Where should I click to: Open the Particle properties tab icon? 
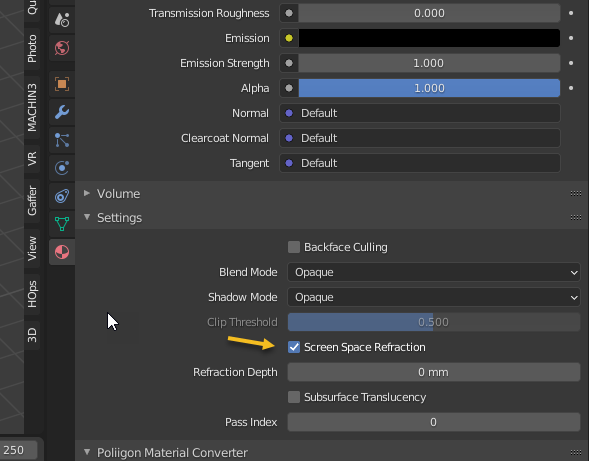point(62,140)
